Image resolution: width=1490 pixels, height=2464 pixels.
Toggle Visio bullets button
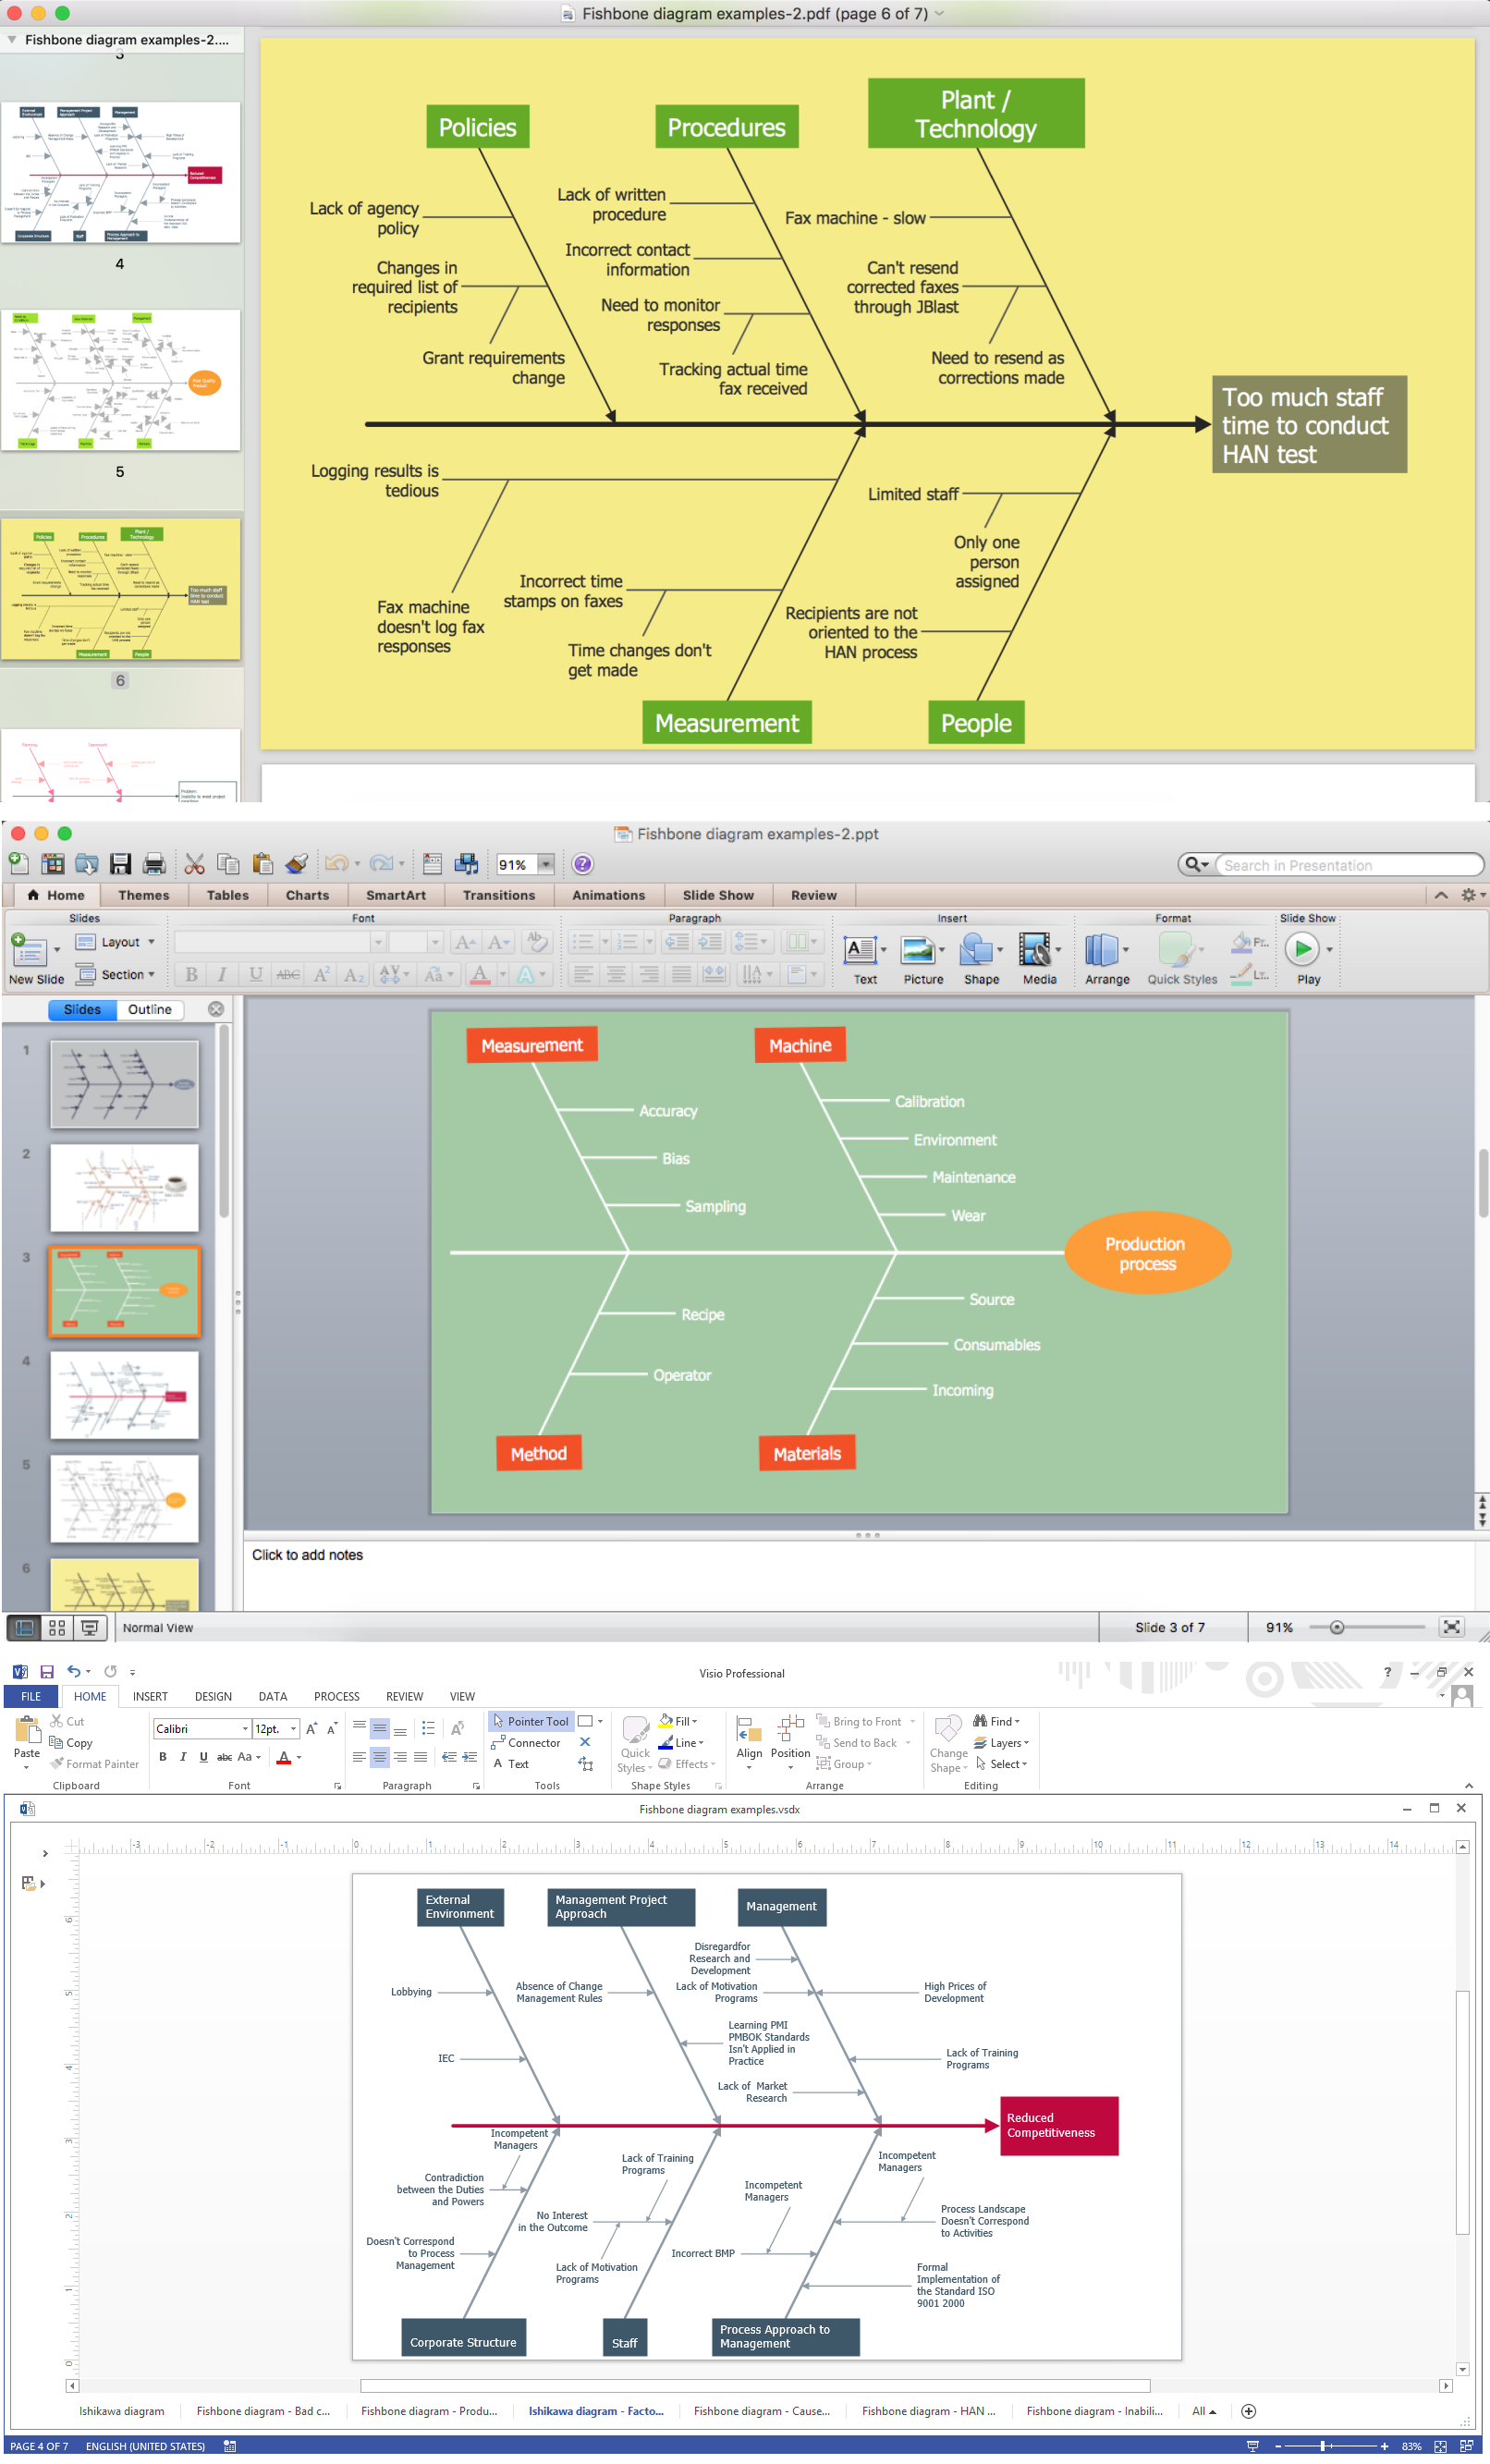pos(428,1729)
